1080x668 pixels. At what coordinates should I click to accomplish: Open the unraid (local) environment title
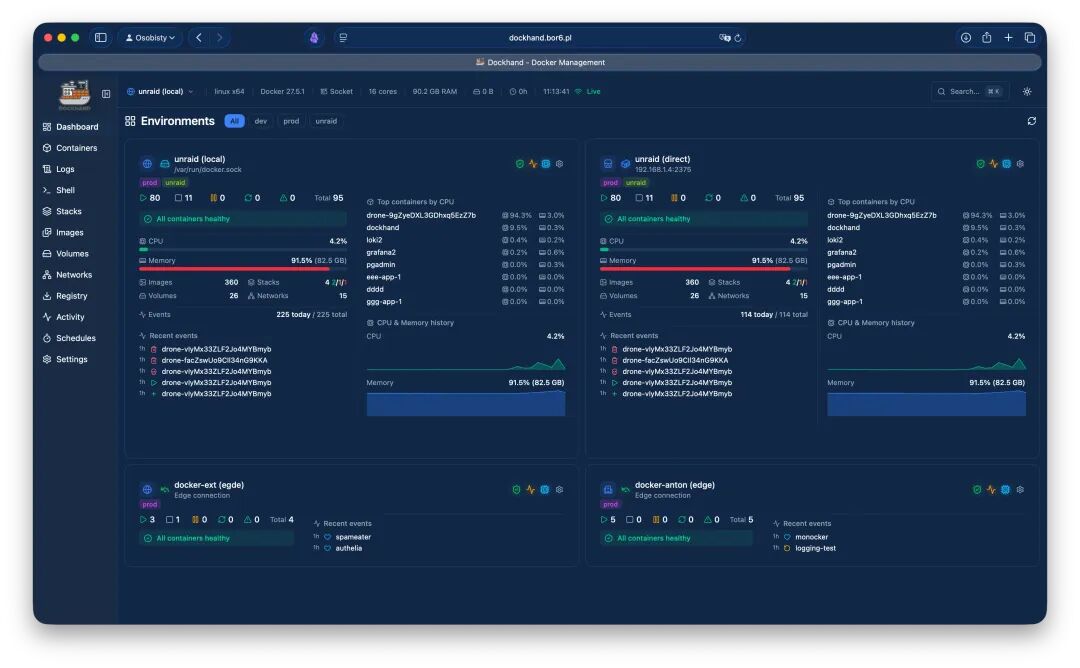199,159
